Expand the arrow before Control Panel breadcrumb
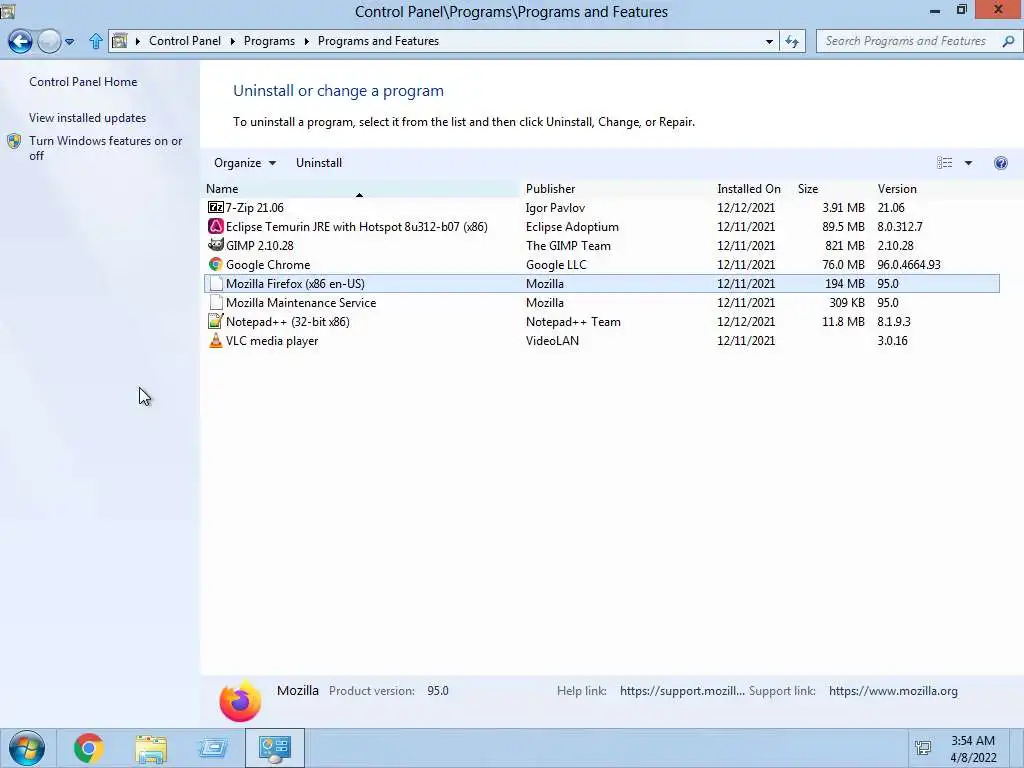1024x768 pixels. point(138,41)
